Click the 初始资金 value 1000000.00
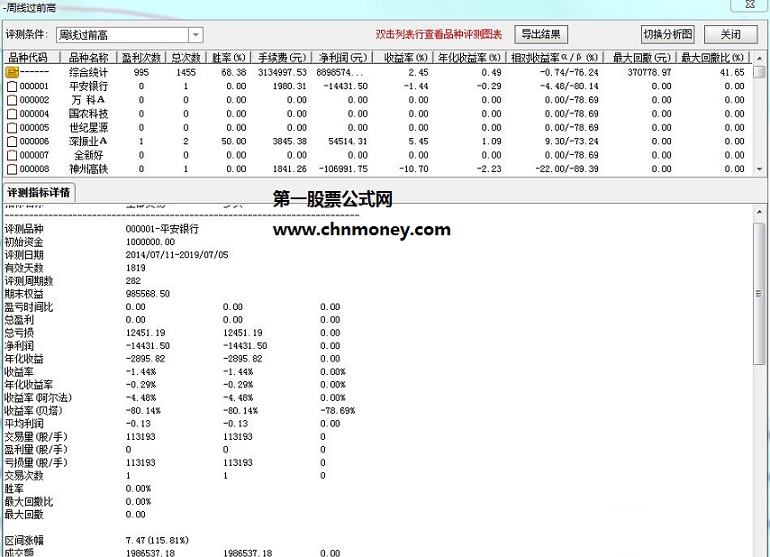 click(150, 242)
